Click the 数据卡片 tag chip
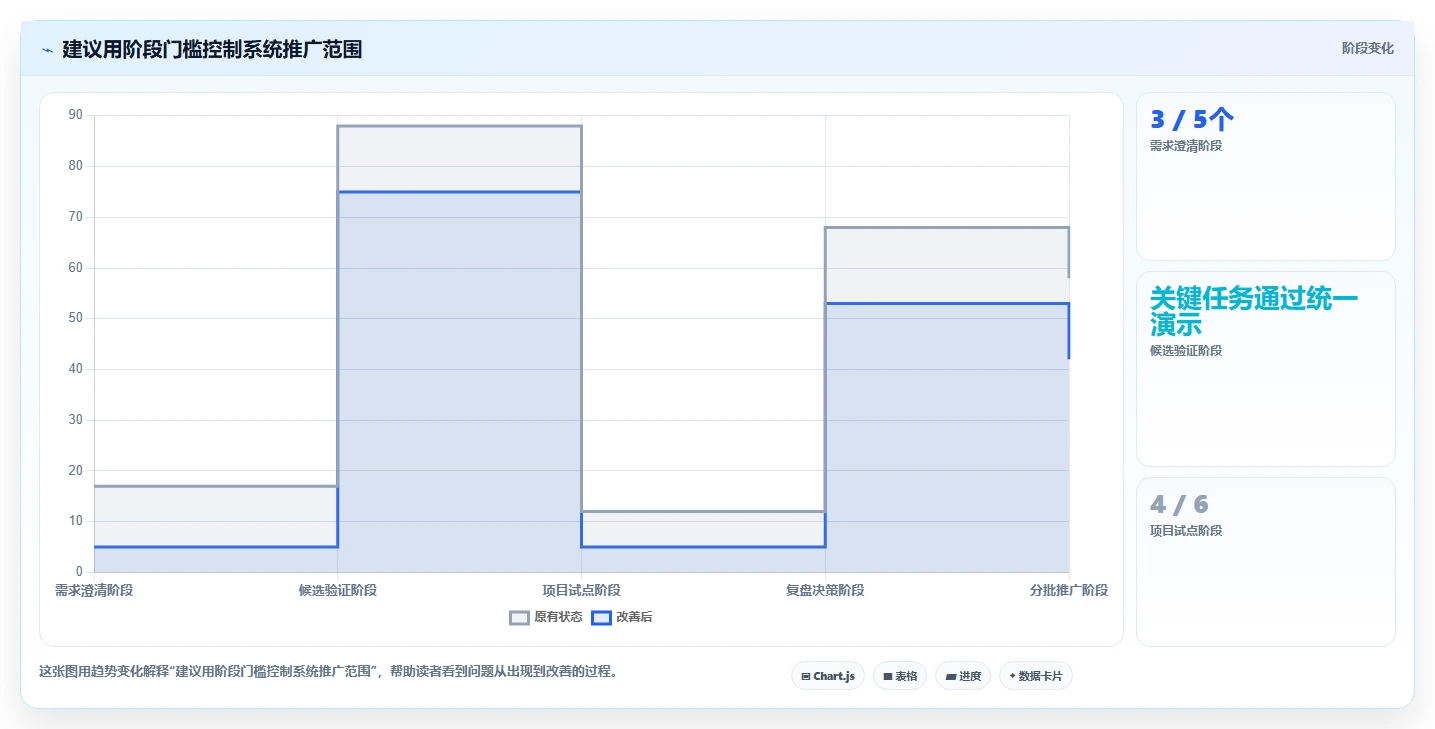1435x729 pixels. tap(1036, 676)
